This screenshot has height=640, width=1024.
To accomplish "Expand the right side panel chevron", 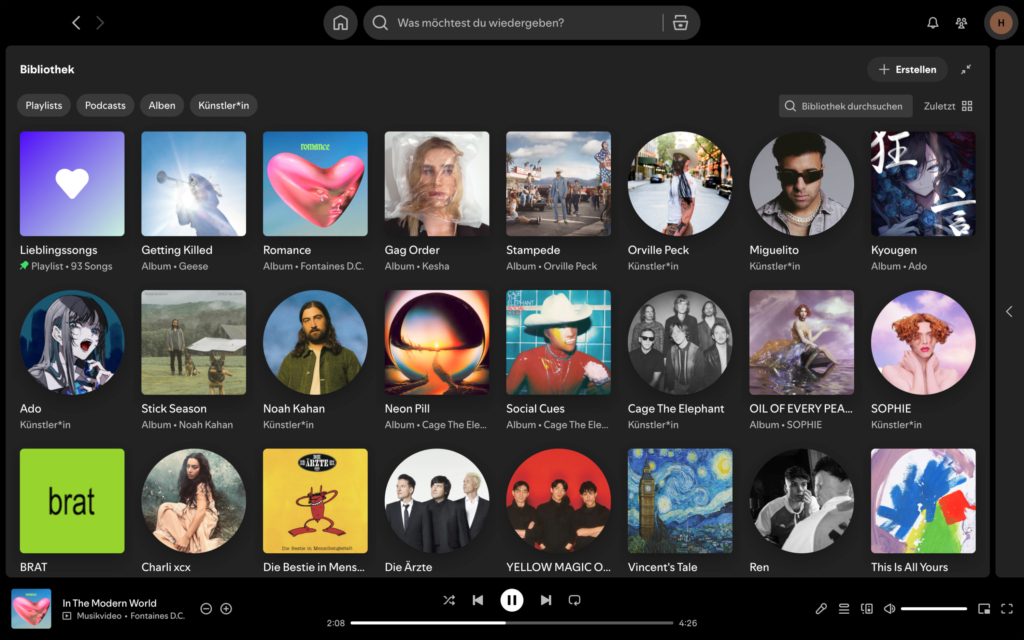I will click(1009, 311).
